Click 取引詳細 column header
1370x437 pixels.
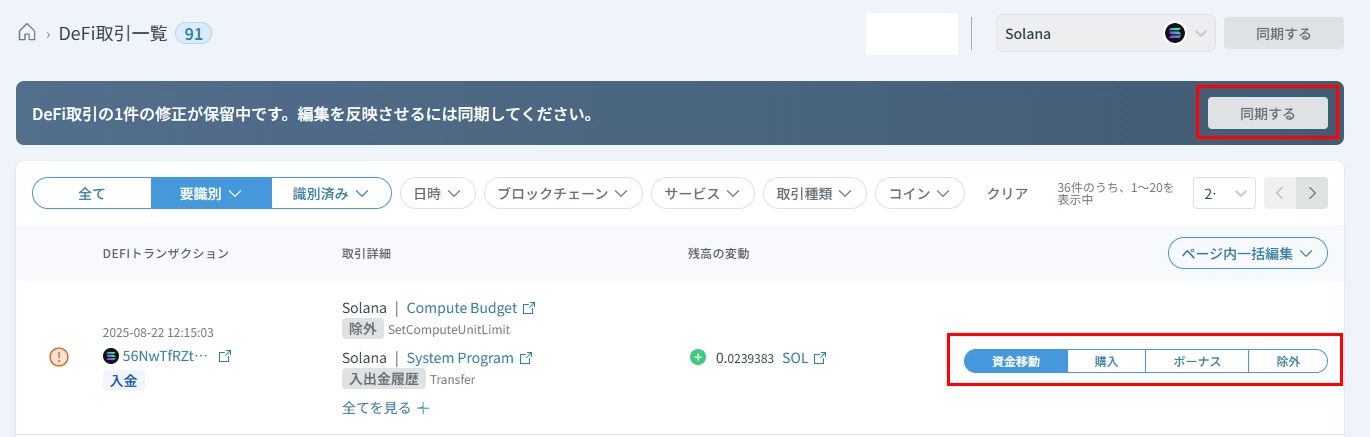coord(366,254)
